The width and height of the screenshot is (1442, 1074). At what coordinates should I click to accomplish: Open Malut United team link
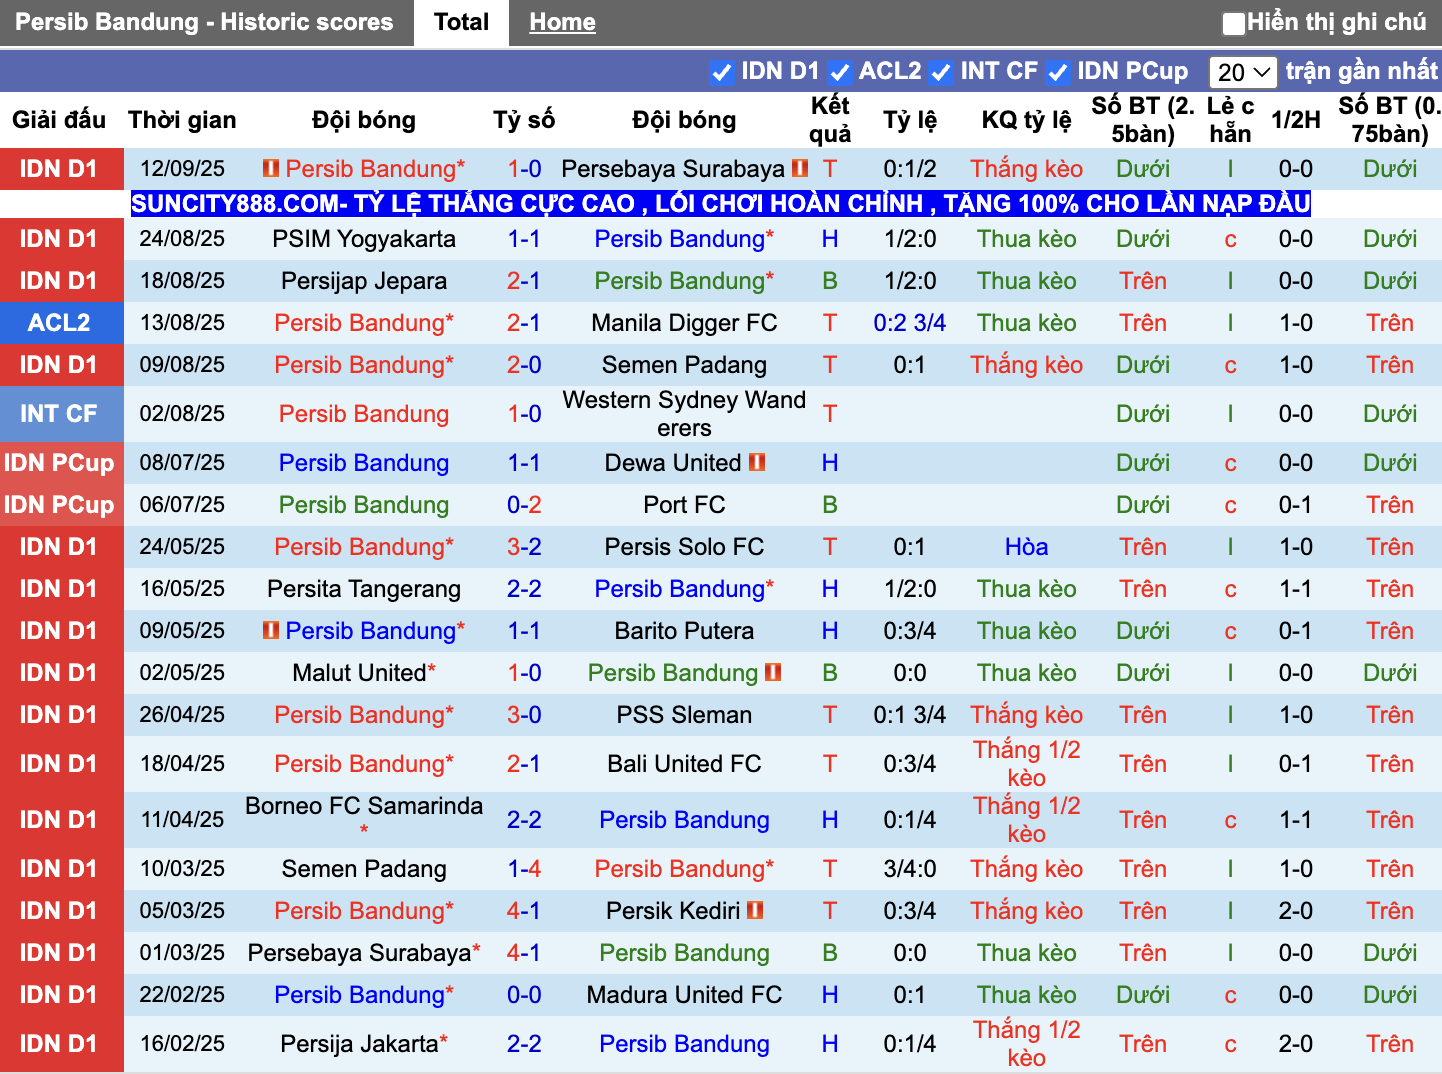point(359,673)
